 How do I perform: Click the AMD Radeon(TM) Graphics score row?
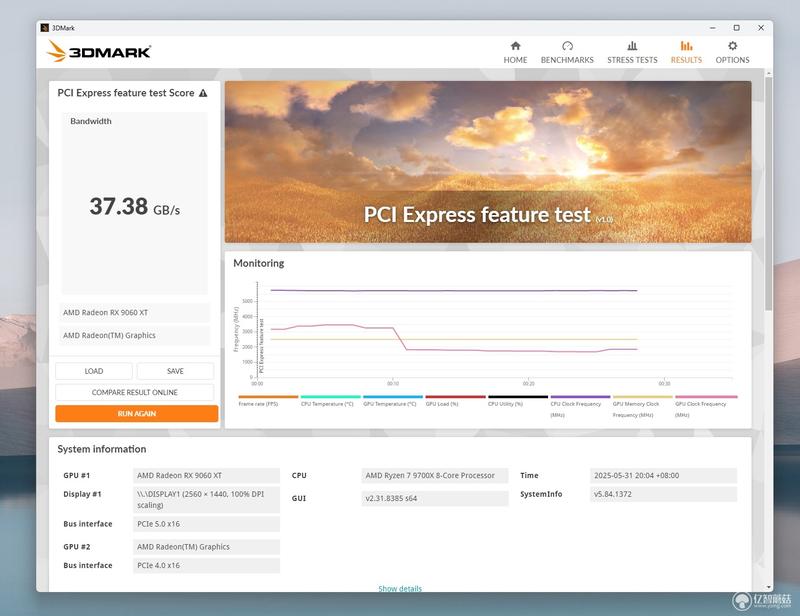[134, 335]
